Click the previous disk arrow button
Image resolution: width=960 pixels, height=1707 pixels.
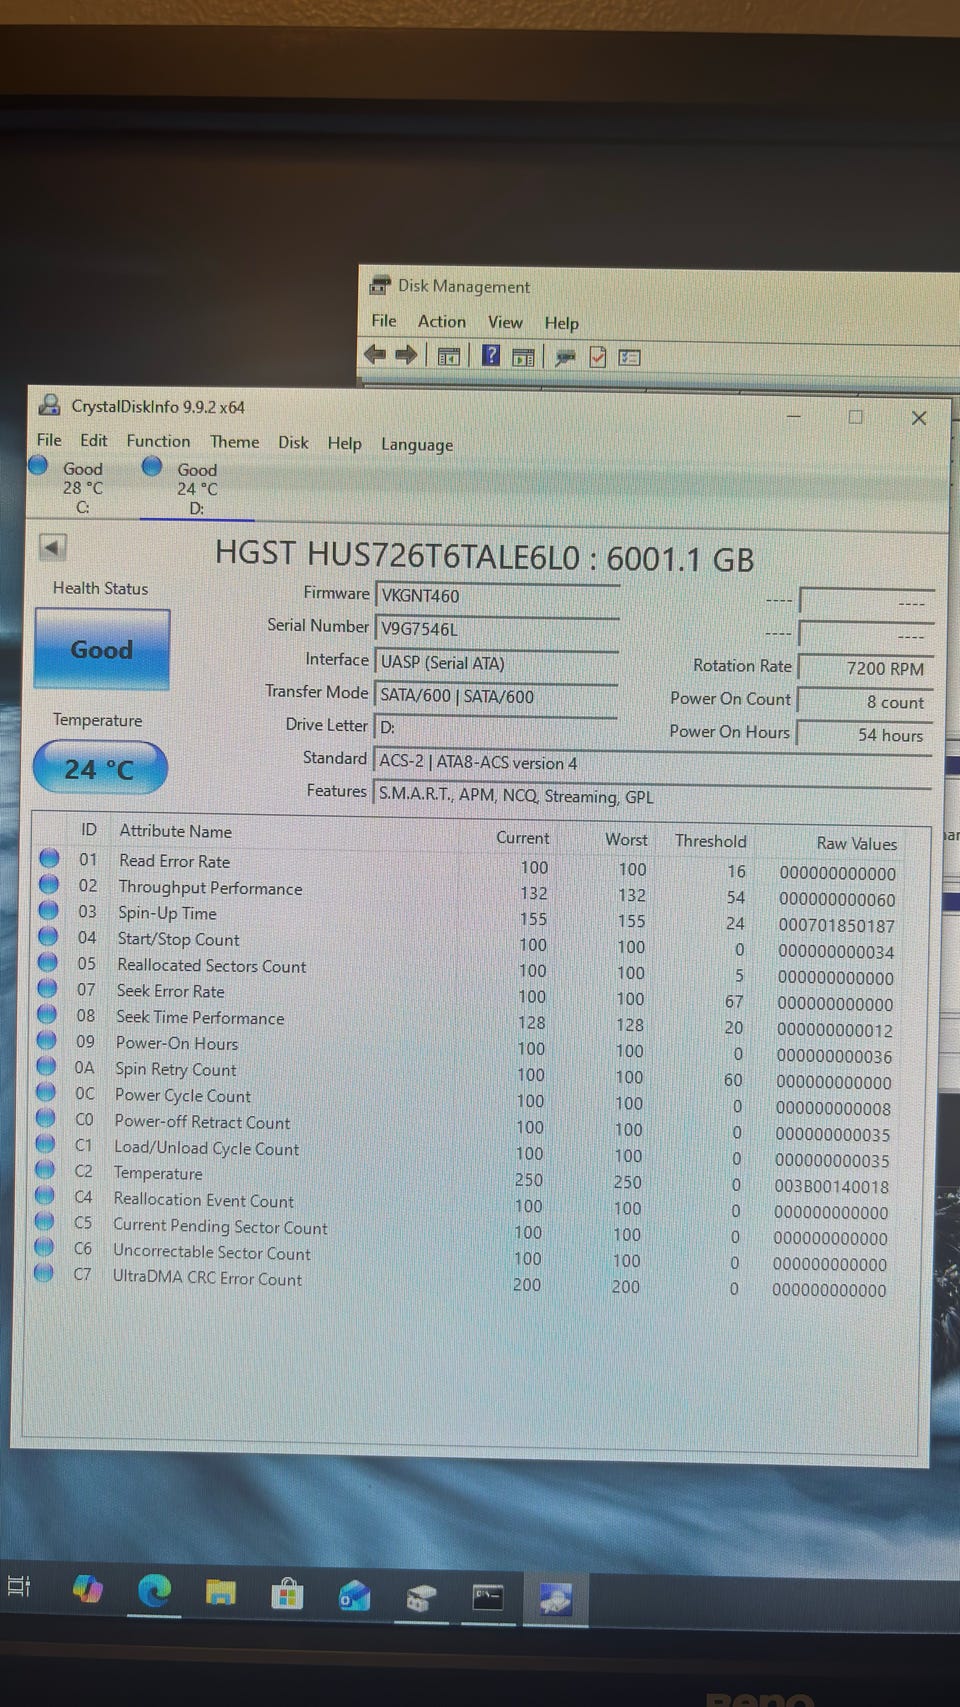pyautogui.click(x=53, y=547)
